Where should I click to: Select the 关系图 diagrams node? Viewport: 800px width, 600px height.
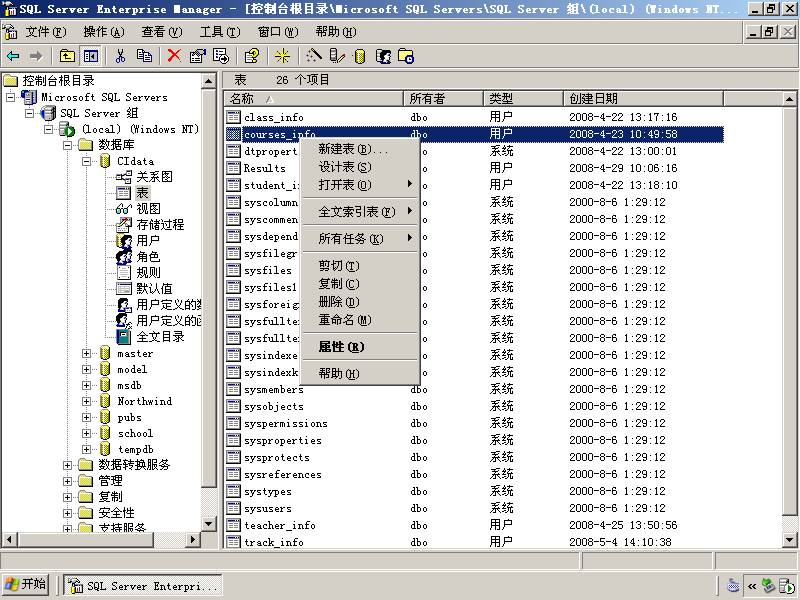coord(155,177)
